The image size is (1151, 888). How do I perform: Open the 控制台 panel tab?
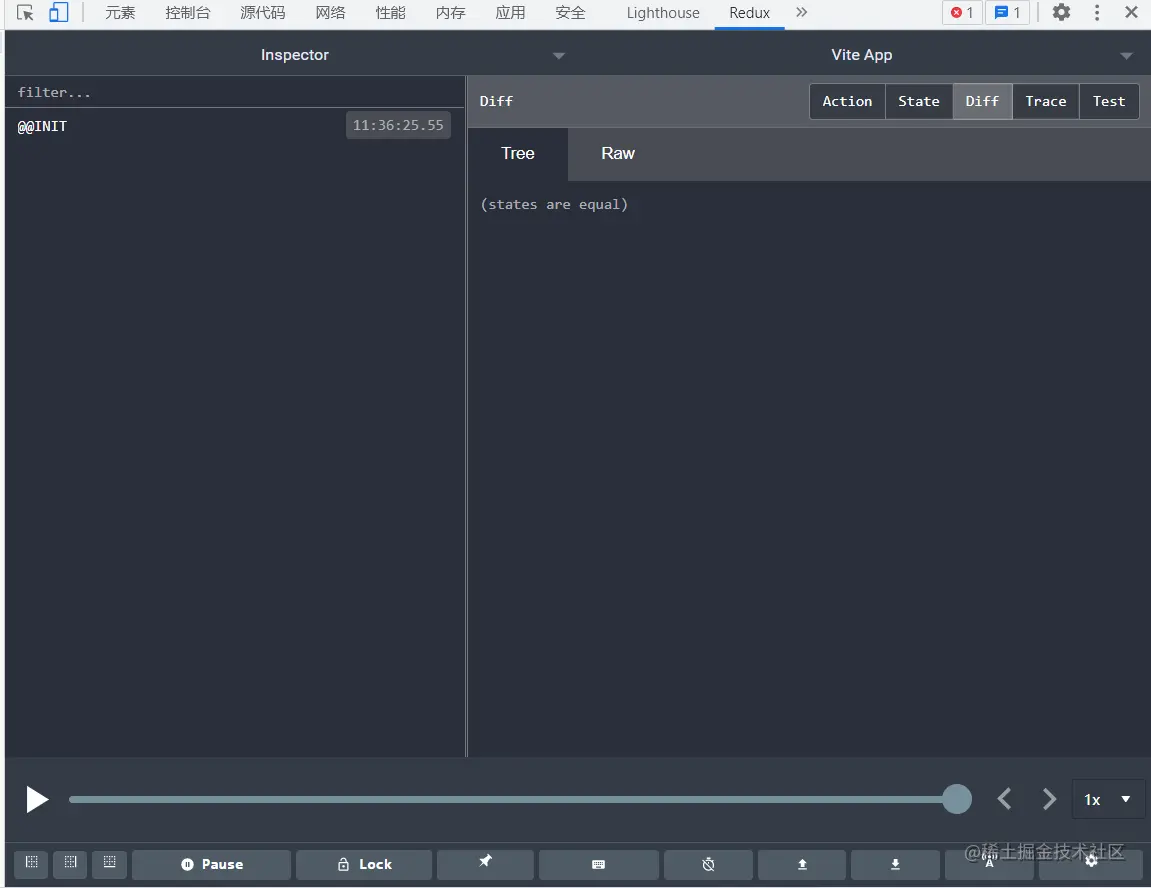click(x=187, y=13)
